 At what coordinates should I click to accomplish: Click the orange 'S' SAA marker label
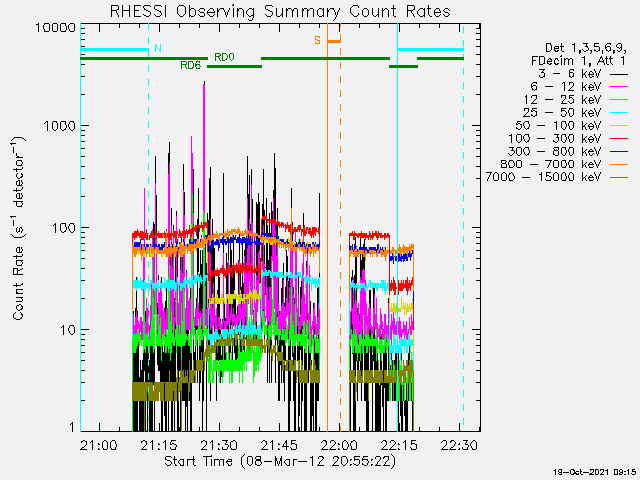[x=317, y=40]
